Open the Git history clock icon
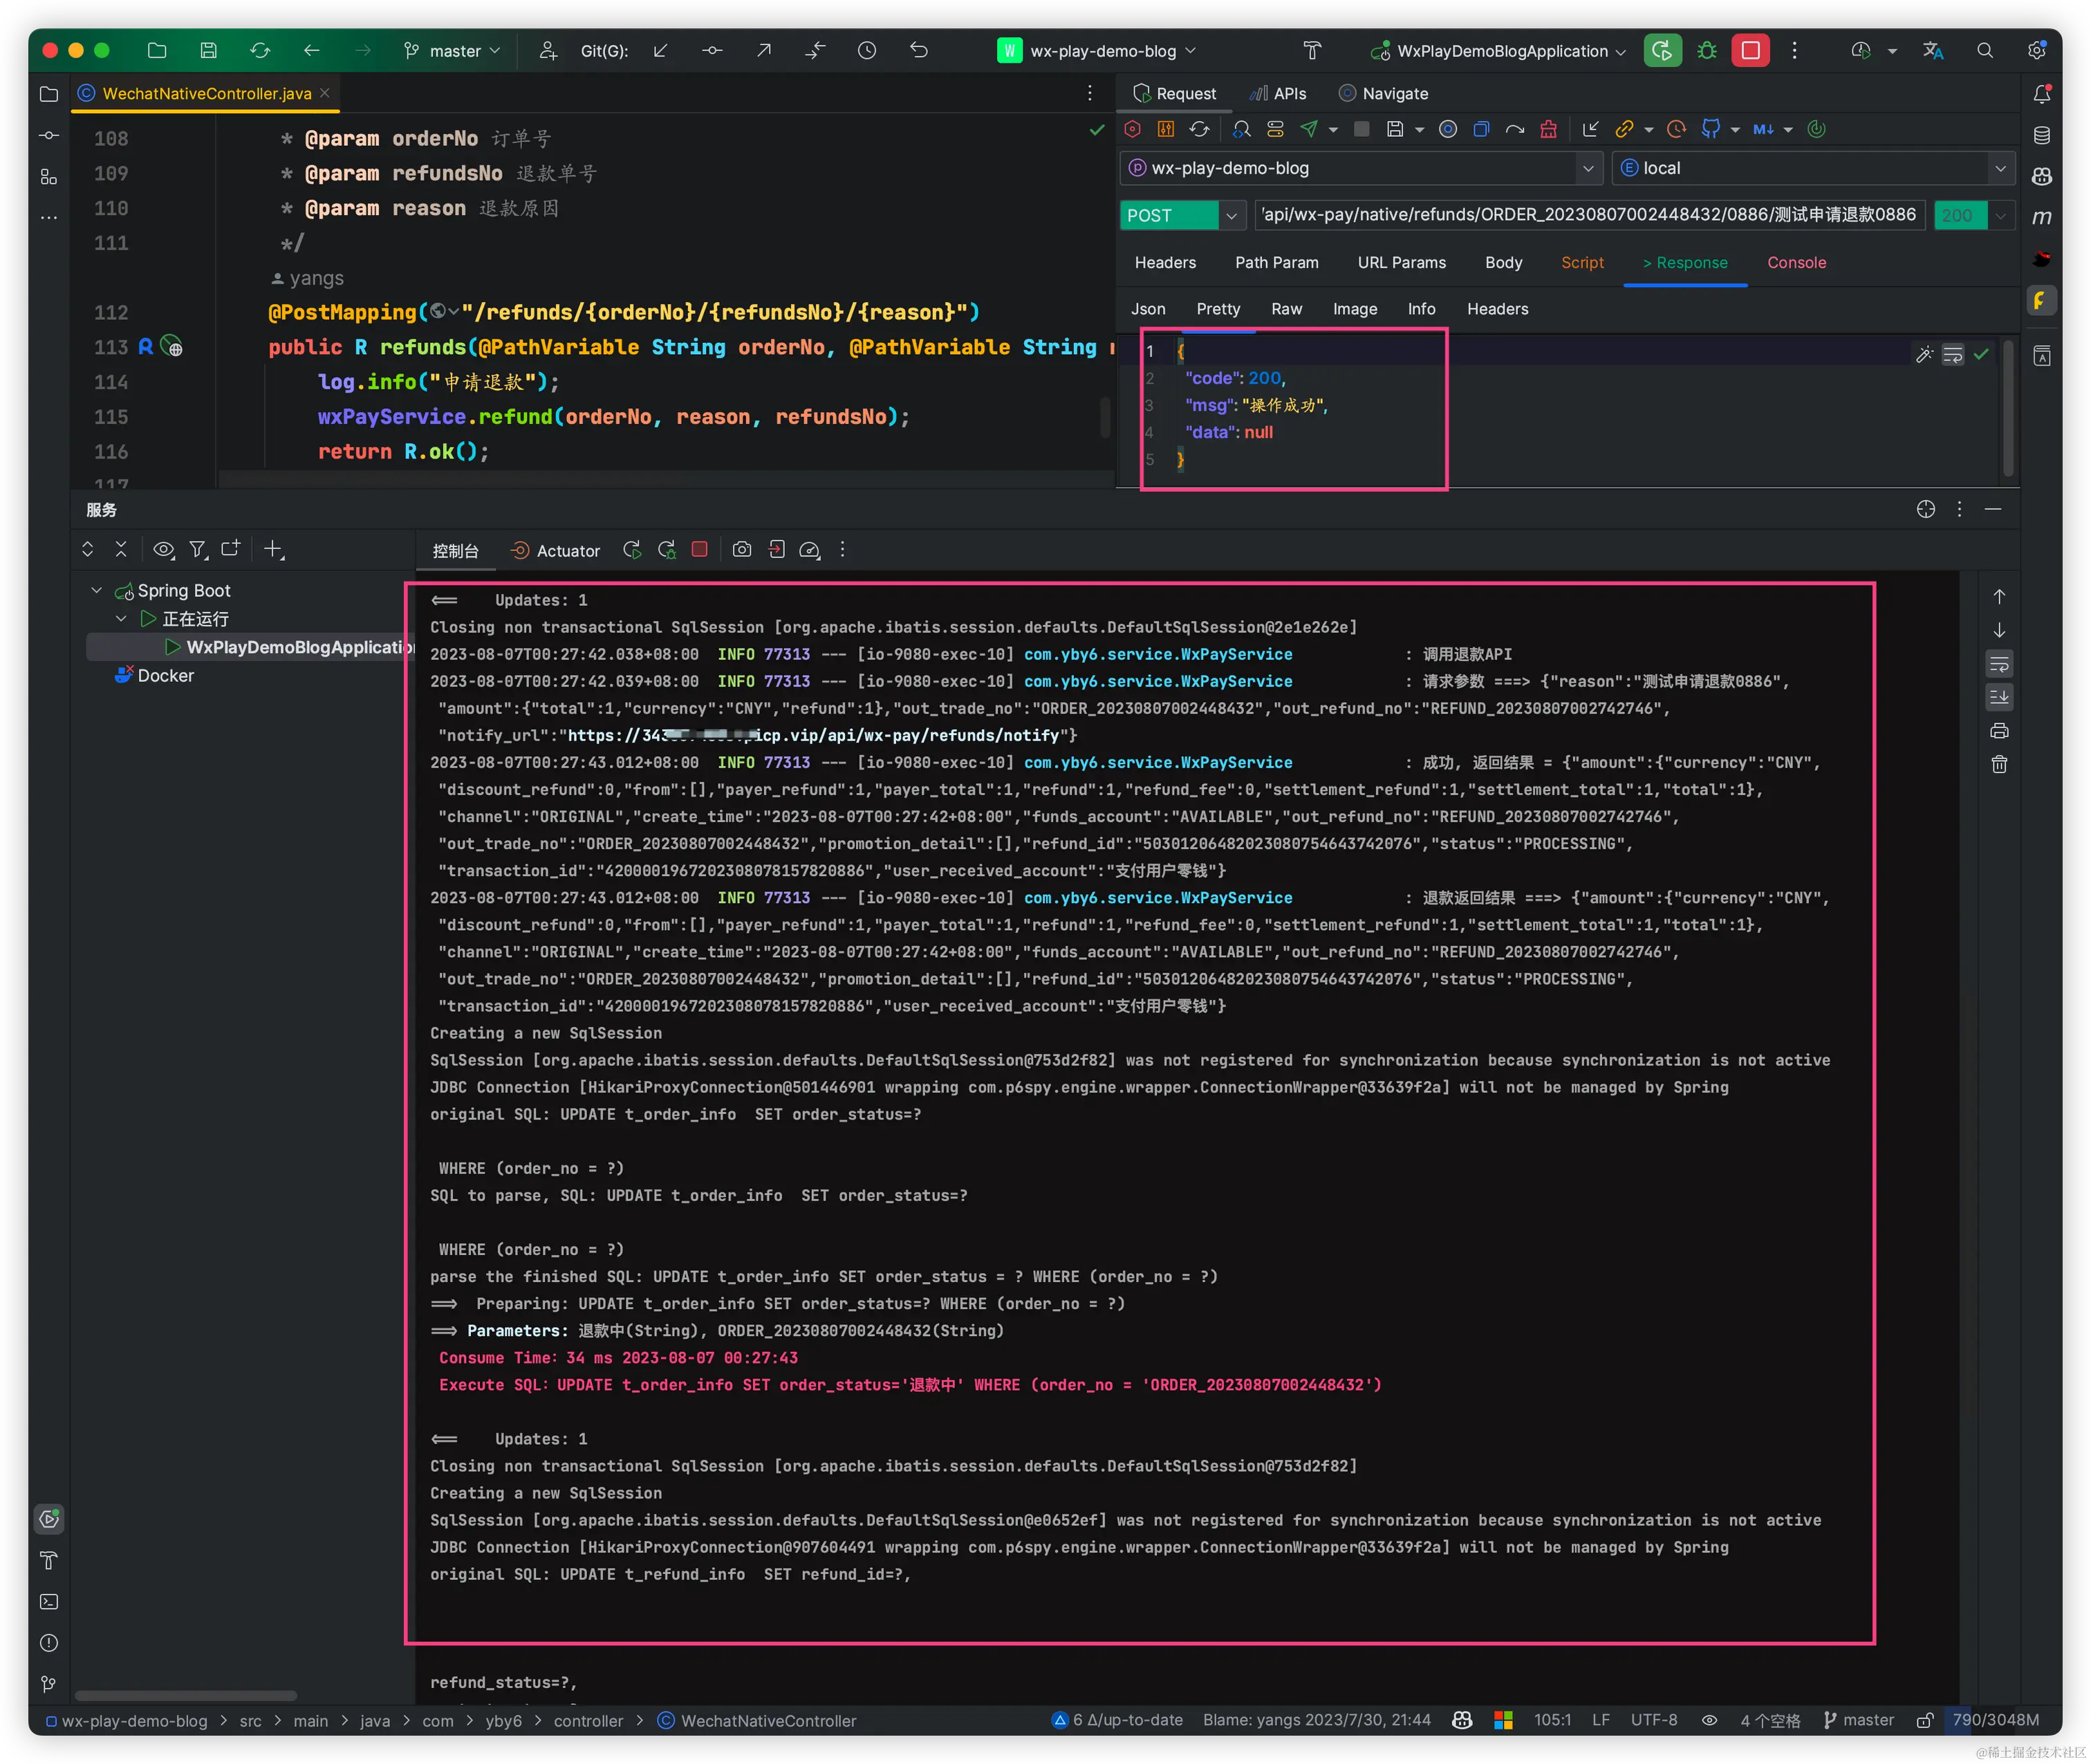Image resolution: width=2091 pixels, height=1764 pixels. click(867, 51)
